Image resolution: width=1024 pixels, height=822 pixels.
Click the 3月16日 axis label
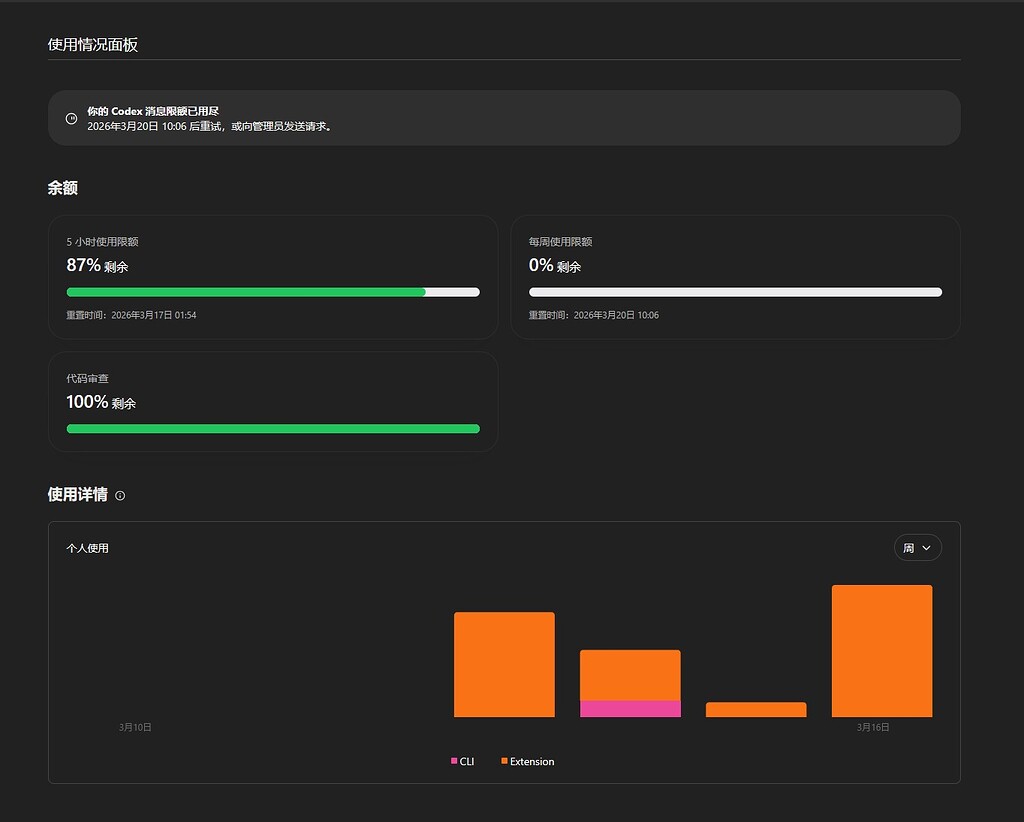(873, 727)
